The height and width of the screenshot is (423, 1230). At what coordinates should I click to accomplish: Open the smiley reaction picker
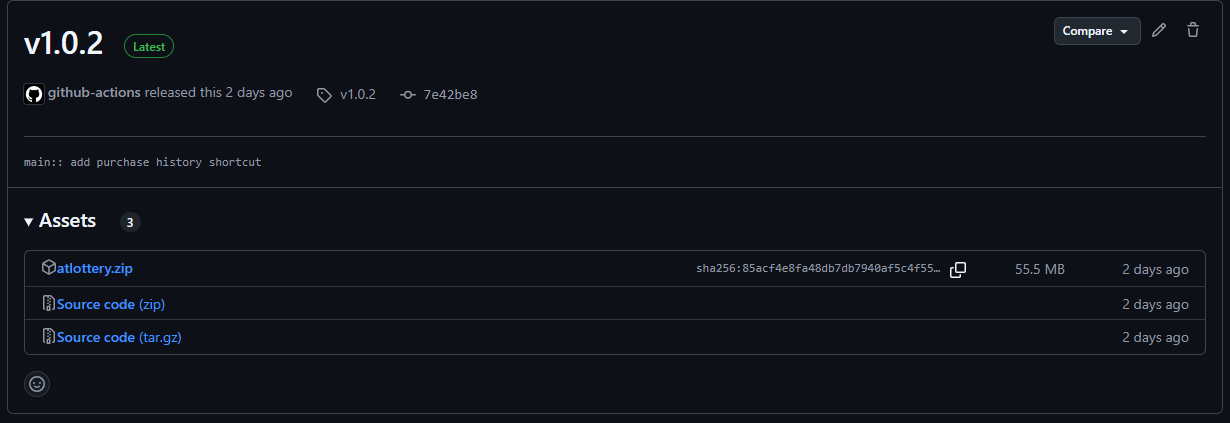point(37,383)
